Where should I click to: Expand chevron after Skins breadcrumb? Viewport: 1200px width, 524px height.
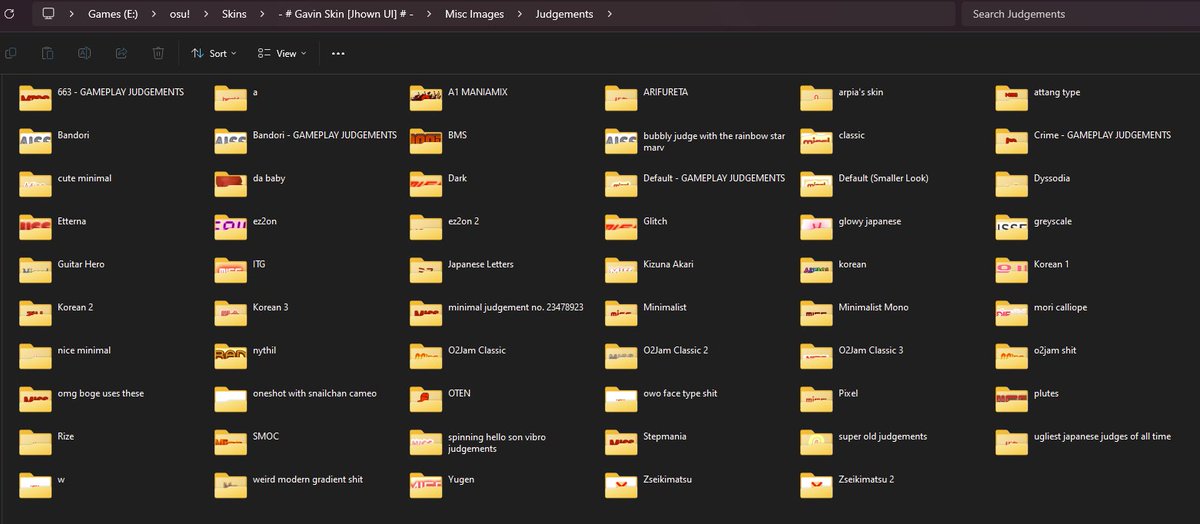pyautogui.click(x=262, y=14)
